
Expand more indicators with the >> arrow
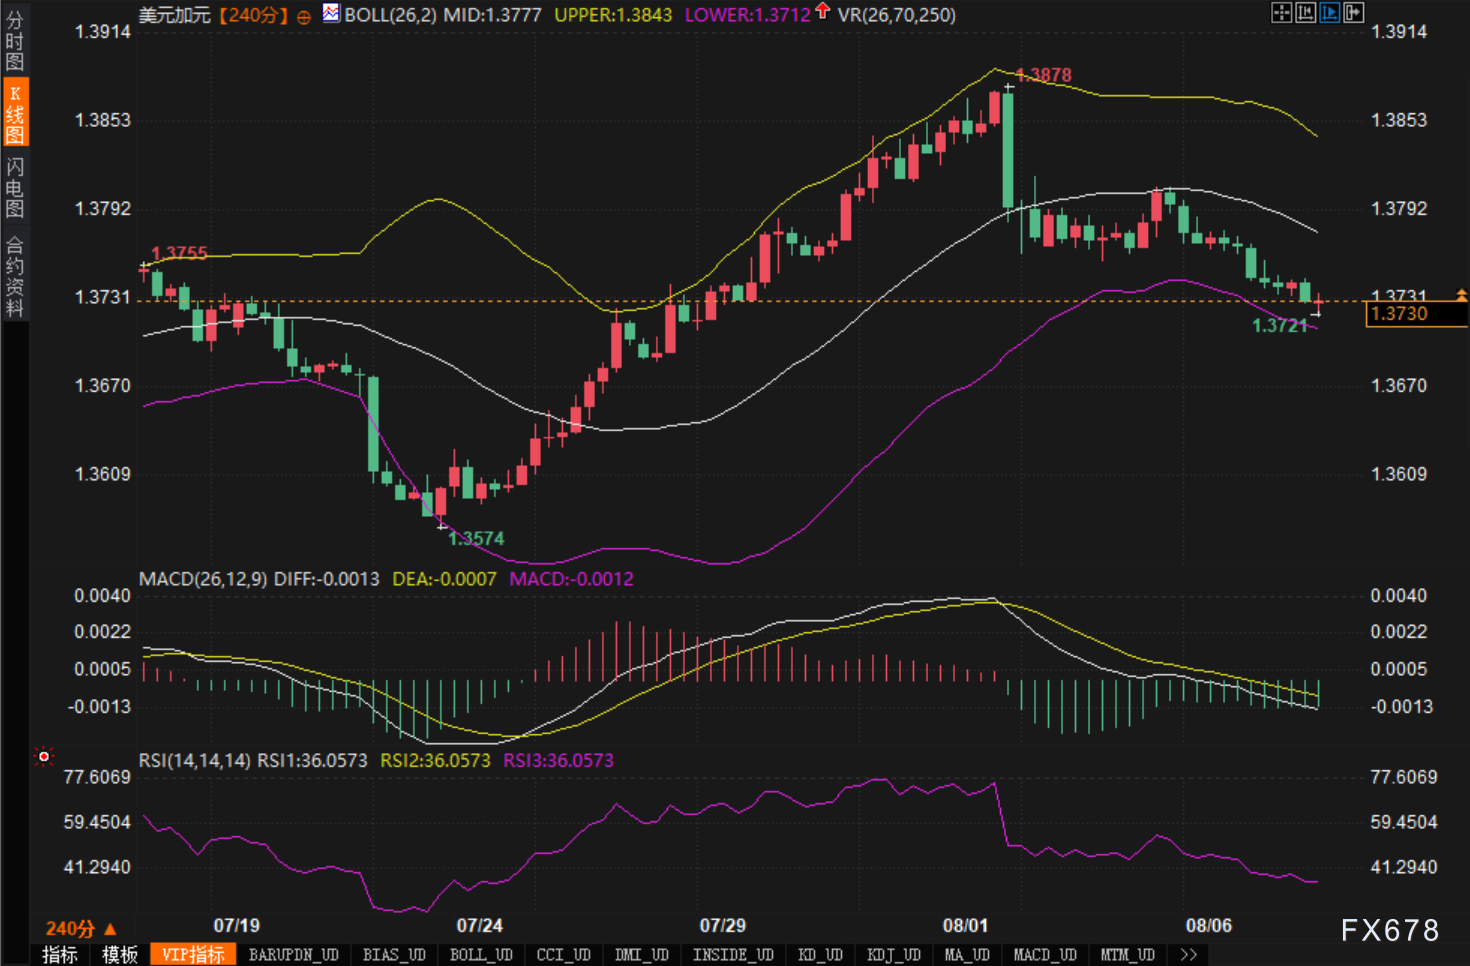pyautogui.click(x=1188, y=955)
